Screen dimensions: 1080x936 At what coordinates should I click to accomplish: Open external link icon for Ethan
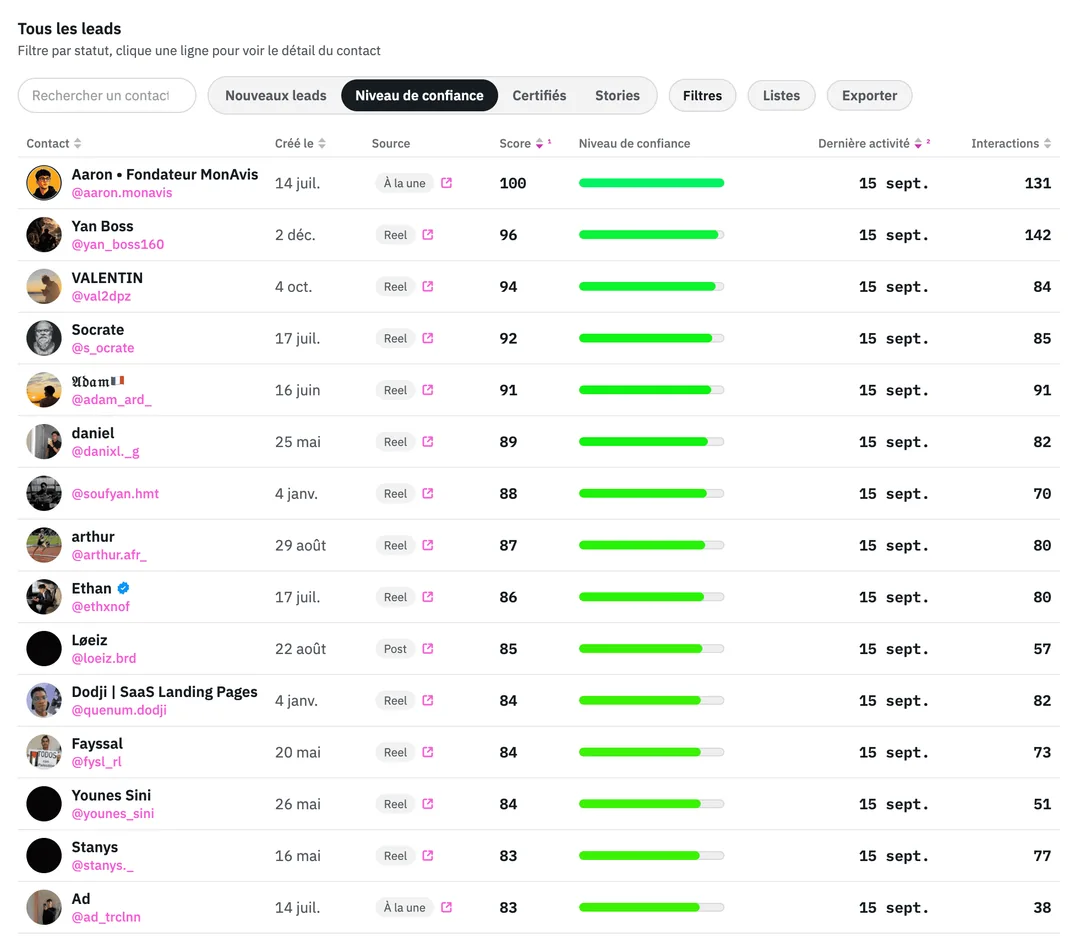click(x=428, y=597)
